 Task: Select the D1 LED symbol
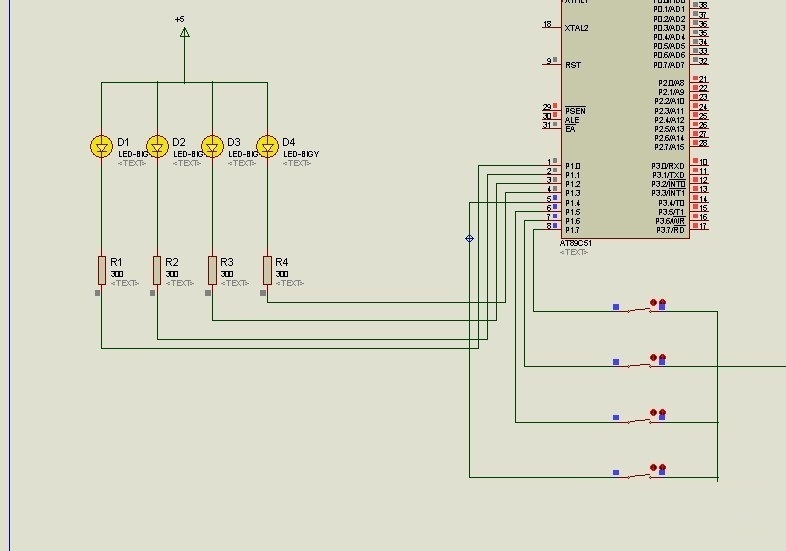pyautogui.click(x=101, y=147)
